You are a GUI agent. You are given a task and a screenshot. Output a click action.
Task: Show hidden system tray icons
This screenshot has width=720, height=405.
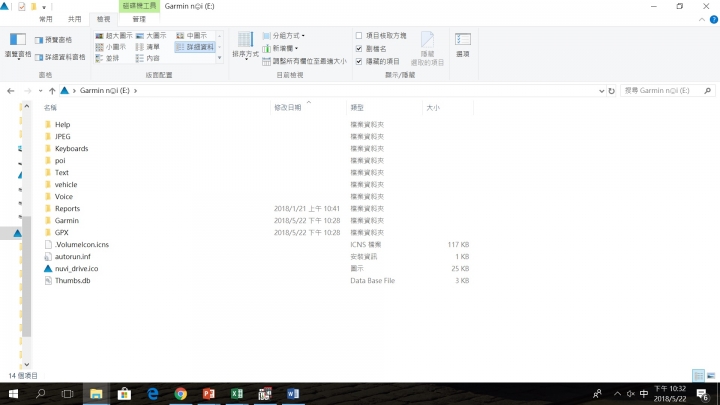(617, 394)
